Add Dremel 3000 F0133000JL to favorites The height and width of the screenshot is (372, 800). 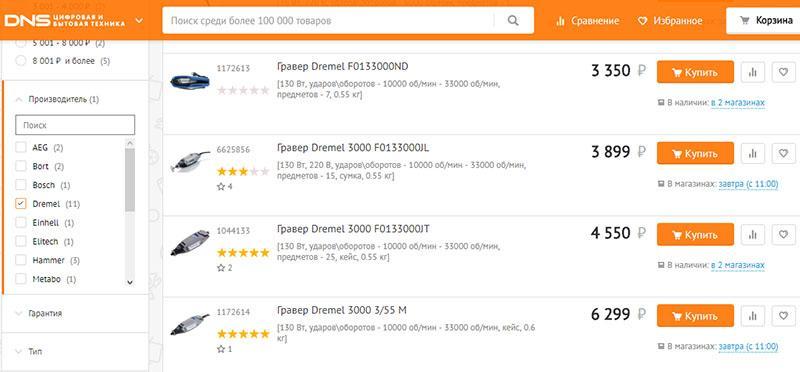(x=784, y=153)
